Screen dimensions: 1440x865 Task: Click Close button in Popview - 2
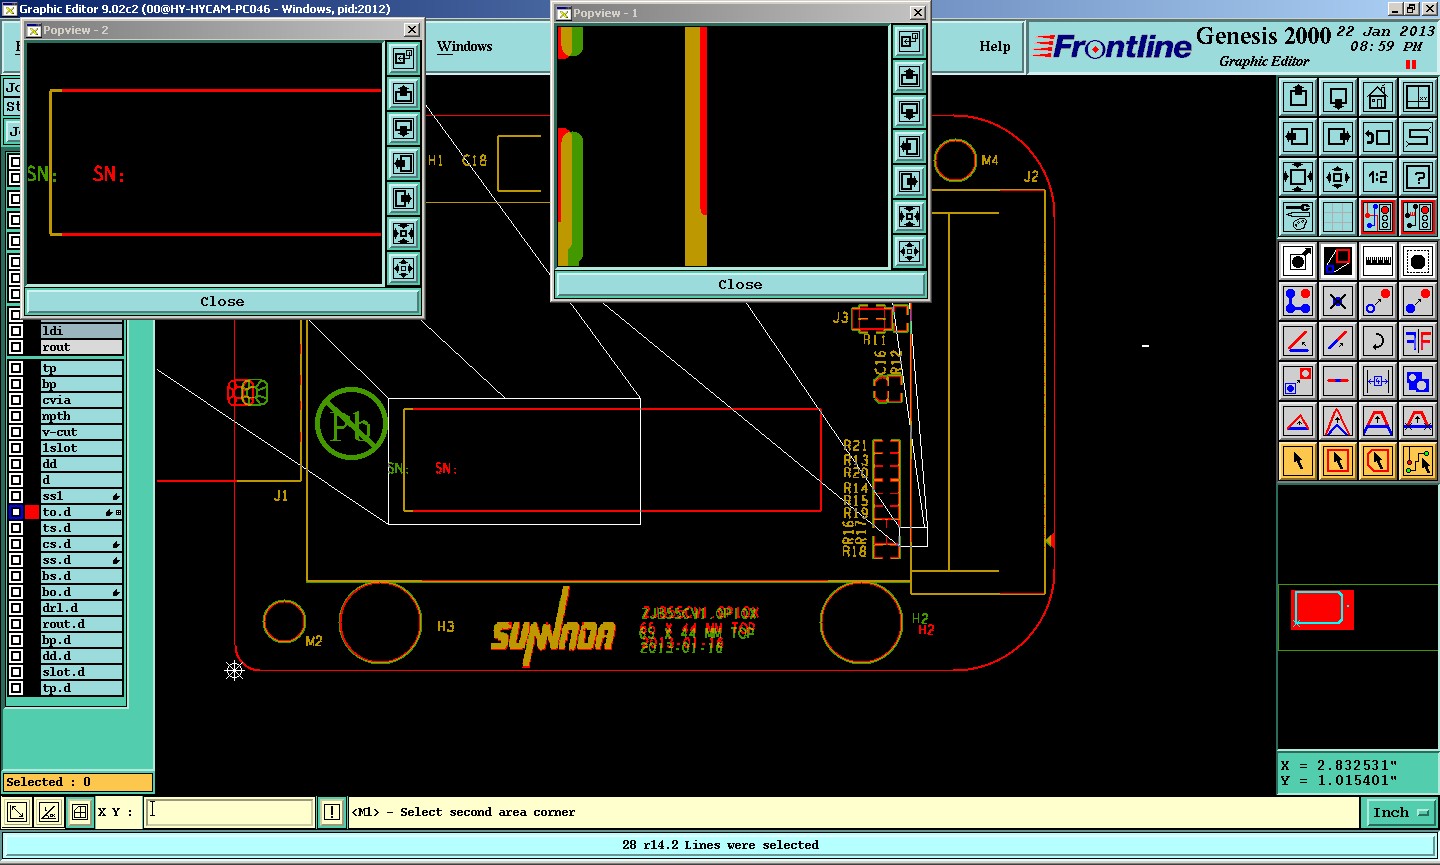[222, 301]
